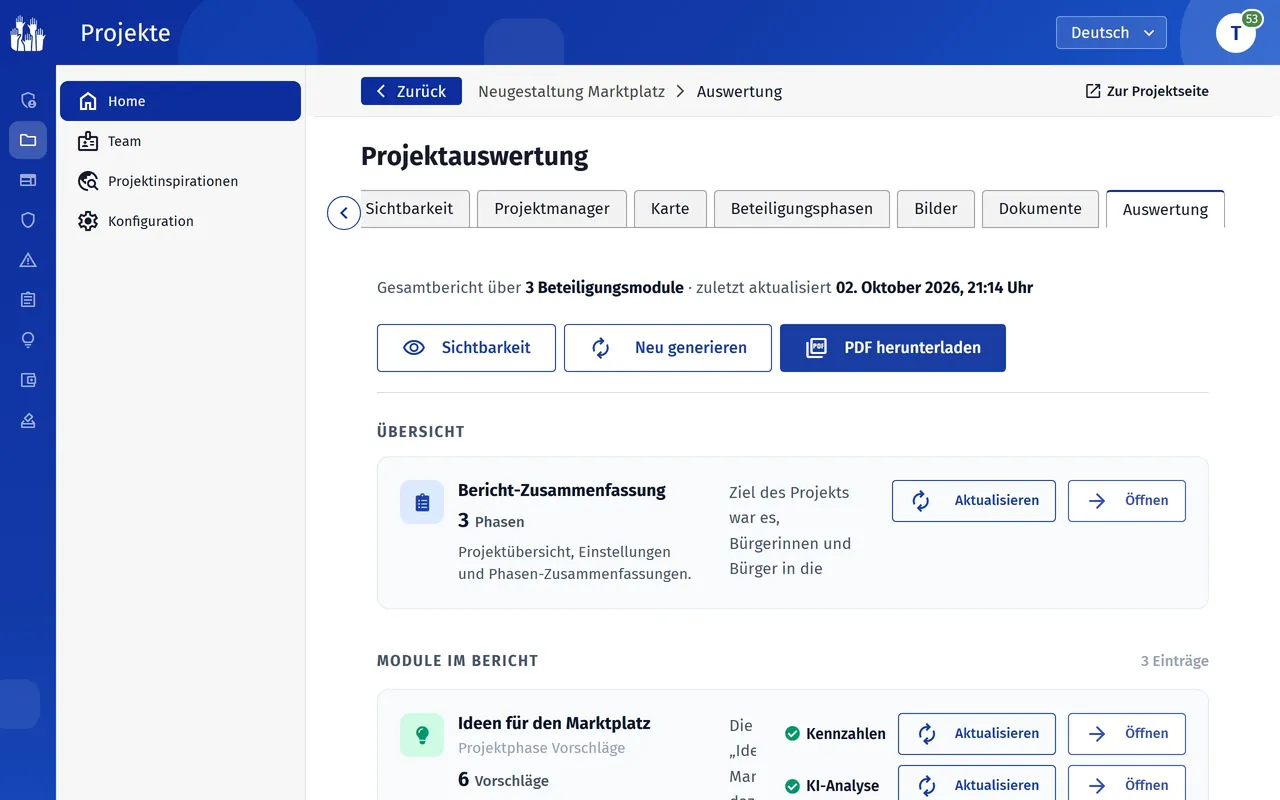Open the Deutsch language dropdown

[x=1111, y=33]
